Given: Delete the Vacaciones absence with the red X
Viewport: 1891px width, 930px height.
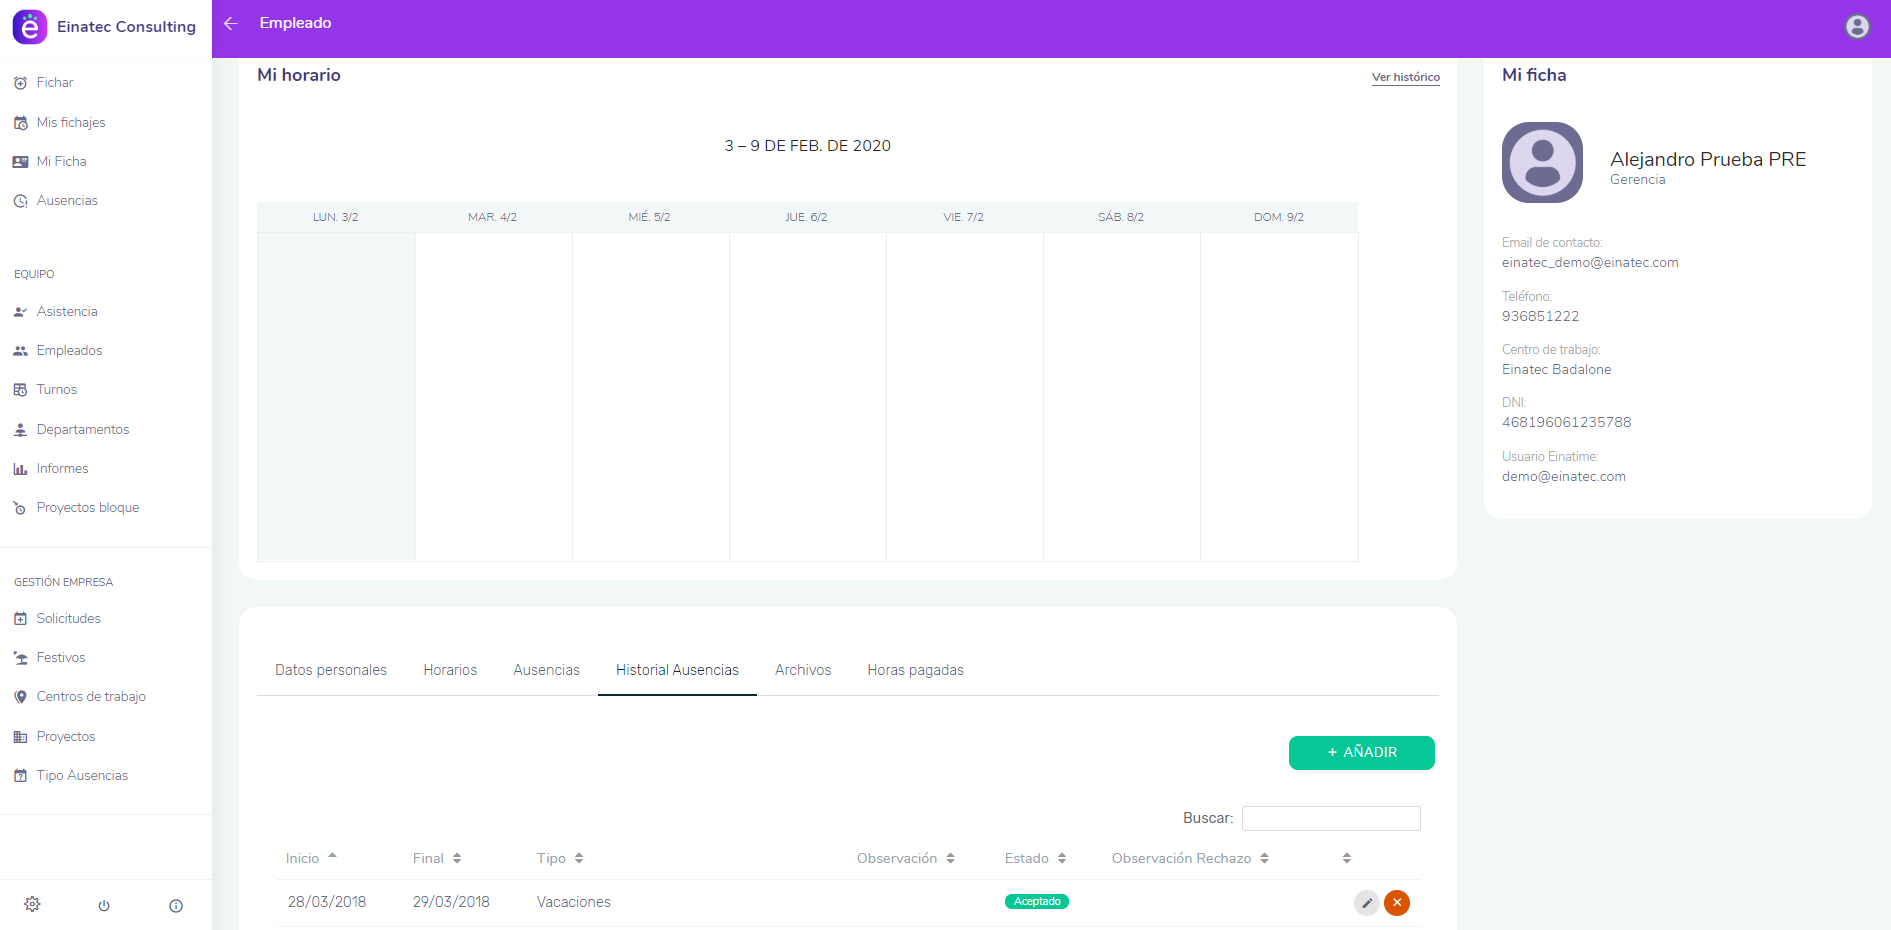Looking at the screenshot, I should click(1397, 903).
